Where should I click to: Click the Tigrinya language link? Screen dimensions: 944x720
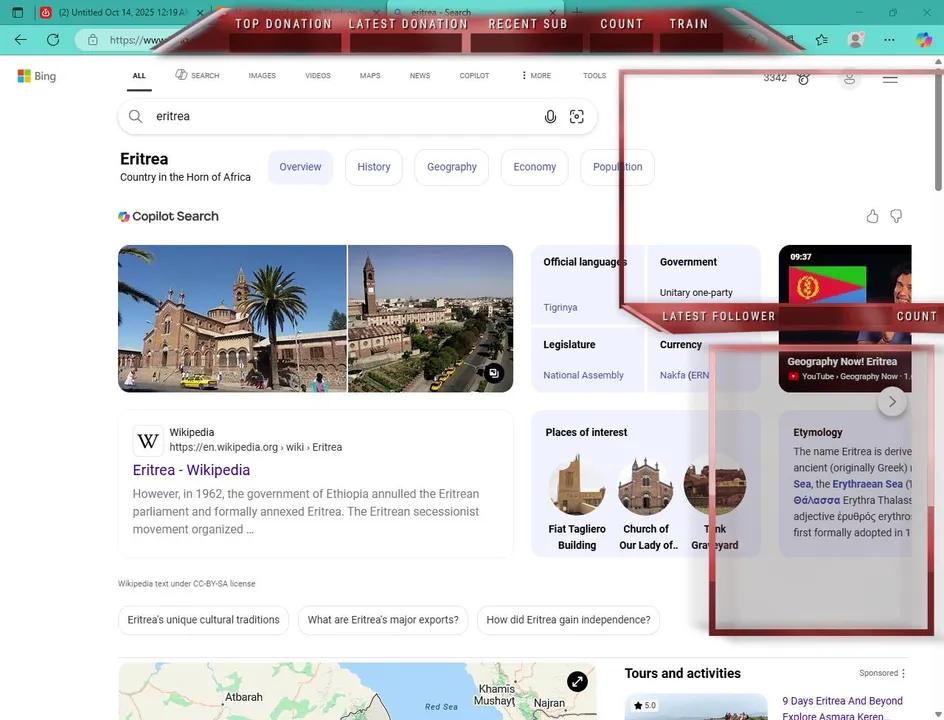[x=560, y=308]
